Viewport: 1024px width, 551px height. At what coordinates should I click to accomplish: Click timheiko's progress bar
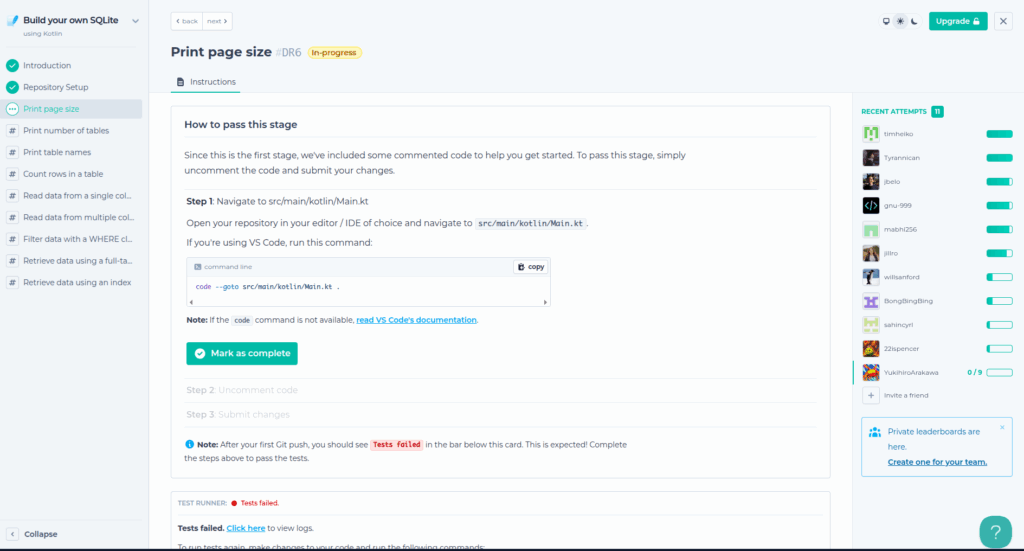999,134
